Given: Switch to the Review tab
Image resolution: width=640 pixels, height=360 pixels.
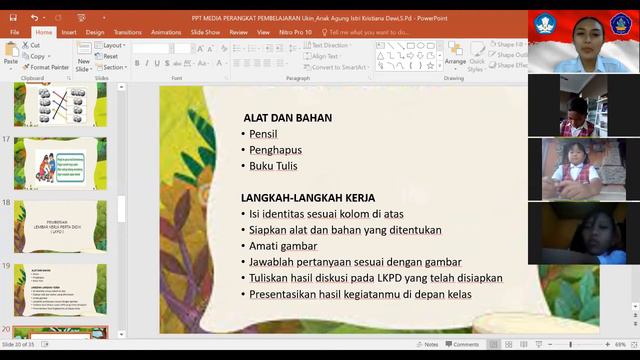Looking at the screenshot, I should (238, 32).
